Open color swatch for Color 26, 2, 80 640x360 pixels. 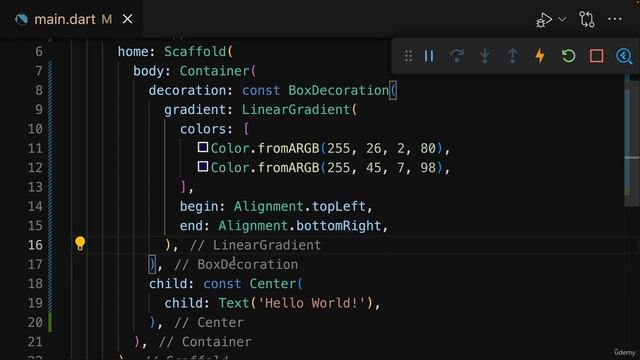(x=203, y=147)
